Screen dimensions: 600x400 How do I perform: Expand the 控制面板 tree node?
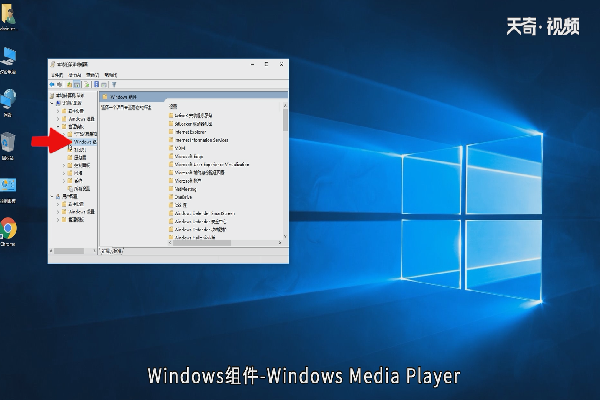[x=64, y=165]
